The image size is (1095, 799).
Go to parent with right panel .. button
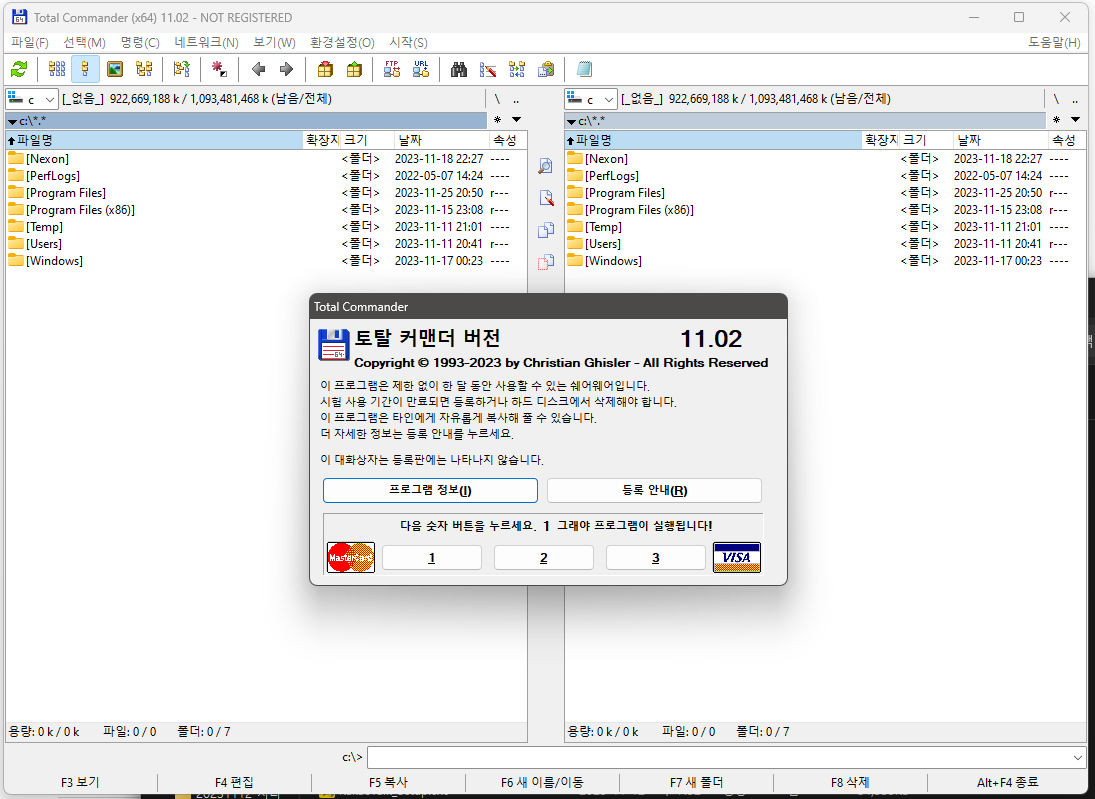click(1075, 99)
